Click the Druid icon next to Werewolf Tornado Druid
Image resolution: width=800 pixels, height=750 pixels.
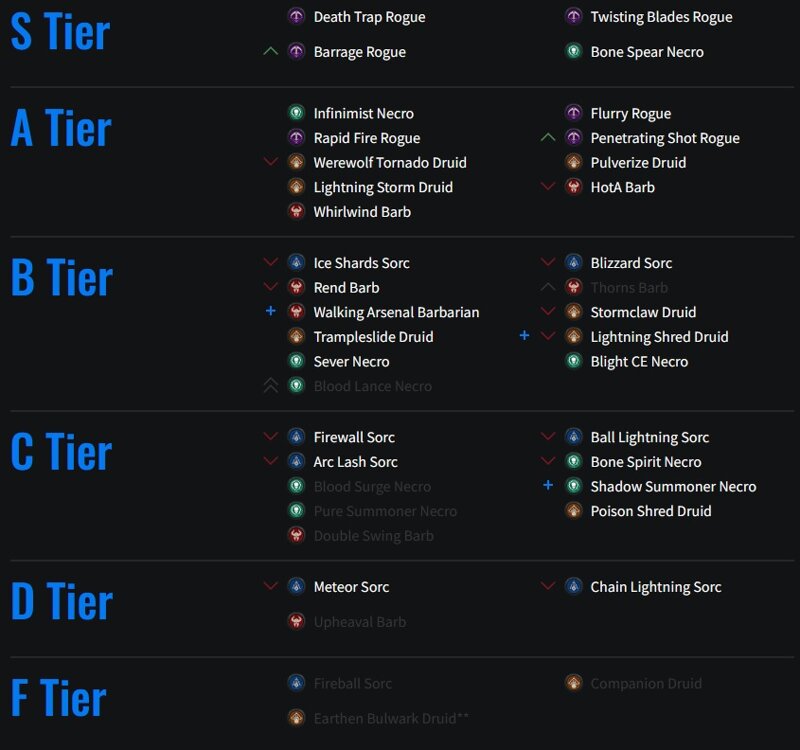296,162
